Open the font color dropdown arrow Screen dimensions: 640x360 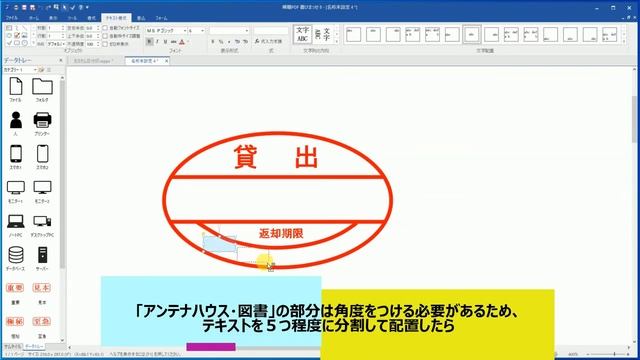coord(187,42)
